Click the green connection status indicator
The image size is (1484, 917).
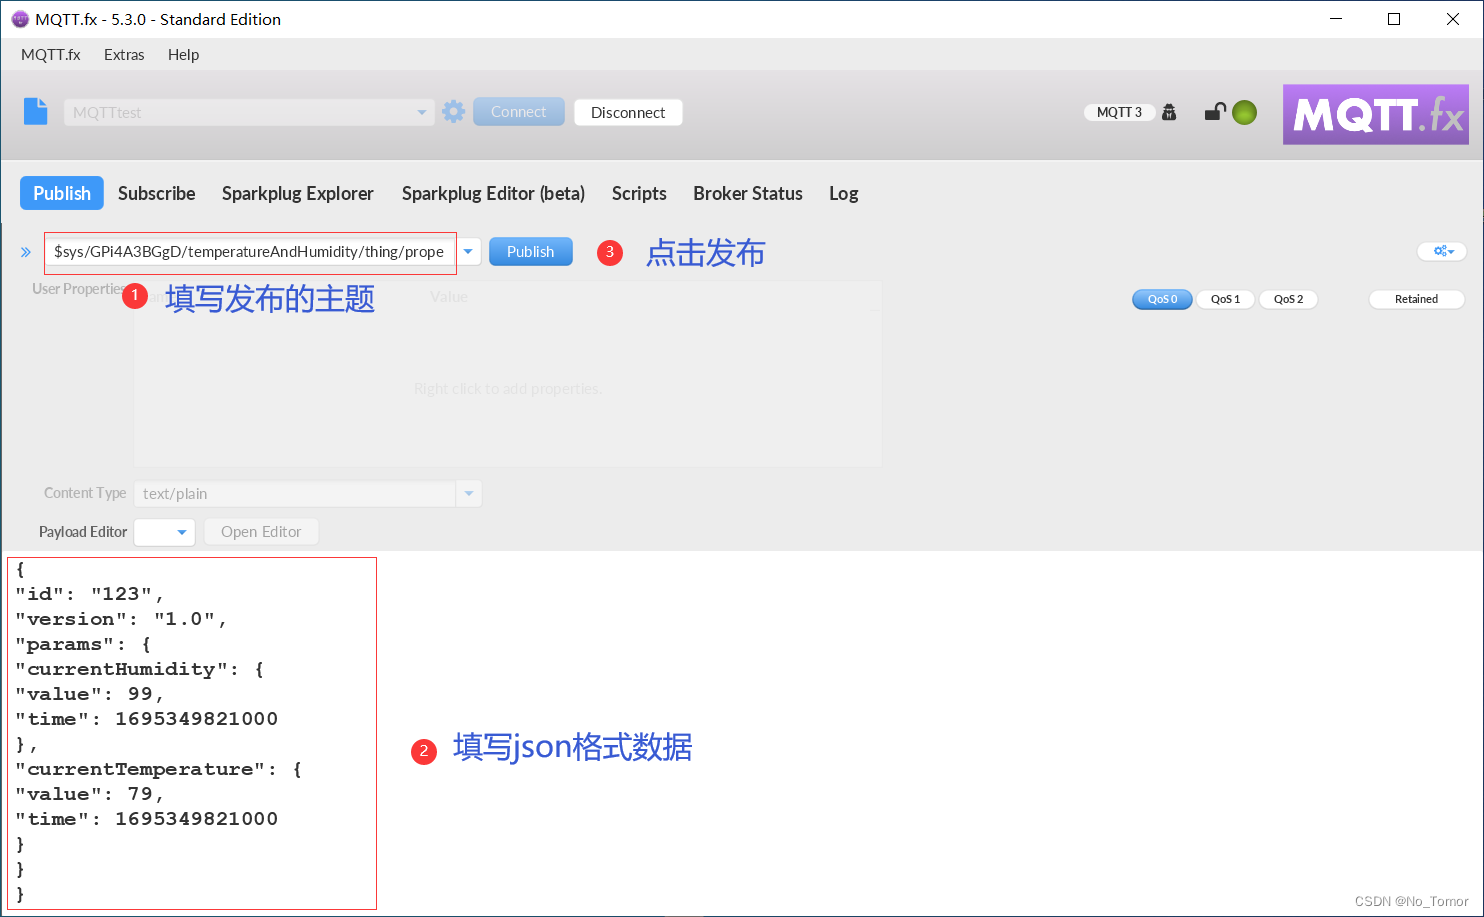[x=1245, y=113]
